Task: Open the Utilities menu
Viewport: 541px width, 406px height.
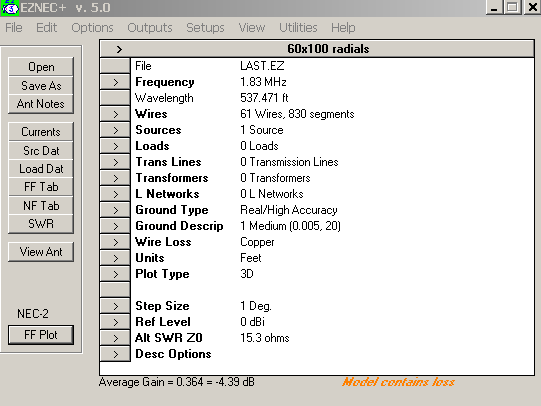Action: 298,28
